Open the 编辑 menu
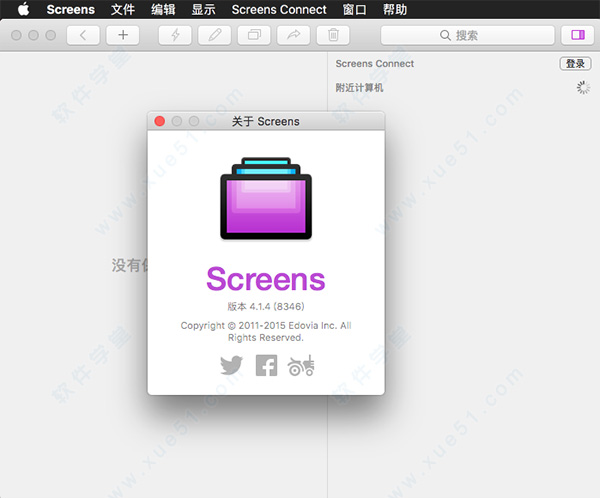Screen dimensions: 600x498 [x=163, y=10]
